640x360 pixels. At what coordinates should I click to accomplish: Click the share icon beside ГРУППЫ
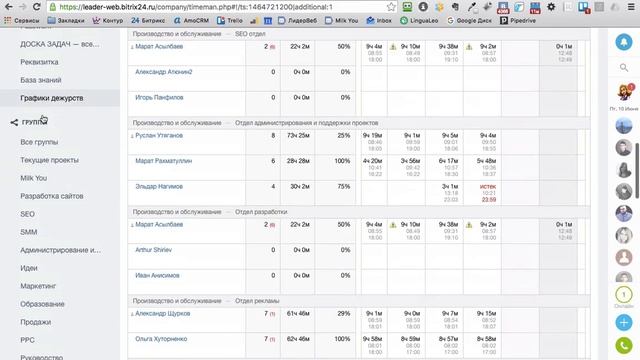14,122
